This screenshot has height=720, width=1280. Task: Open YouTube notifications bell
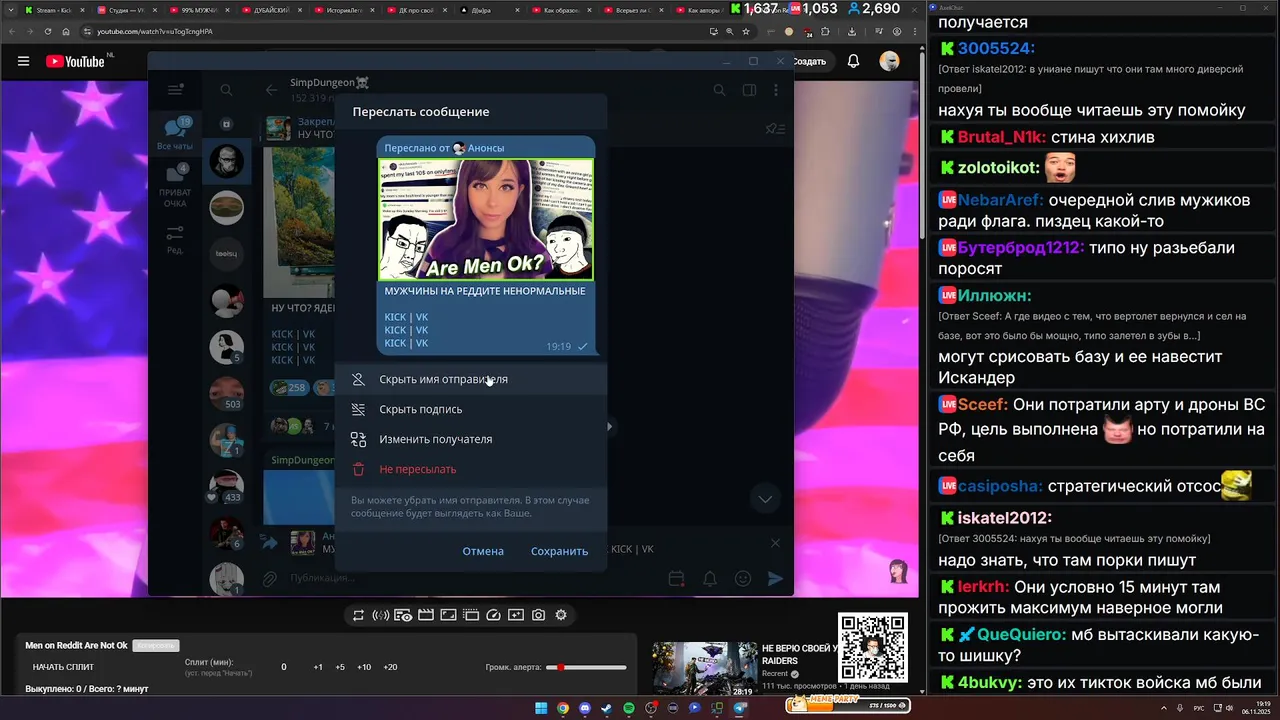coord(853,61)
